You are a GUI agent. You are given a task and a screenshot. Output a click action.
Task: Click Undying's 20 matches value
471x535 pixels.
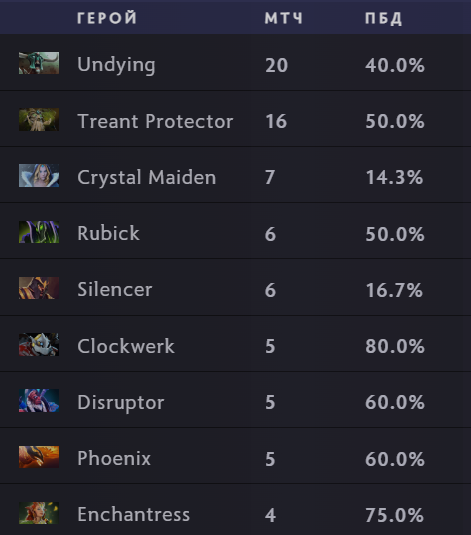click(x=276, y=65)
